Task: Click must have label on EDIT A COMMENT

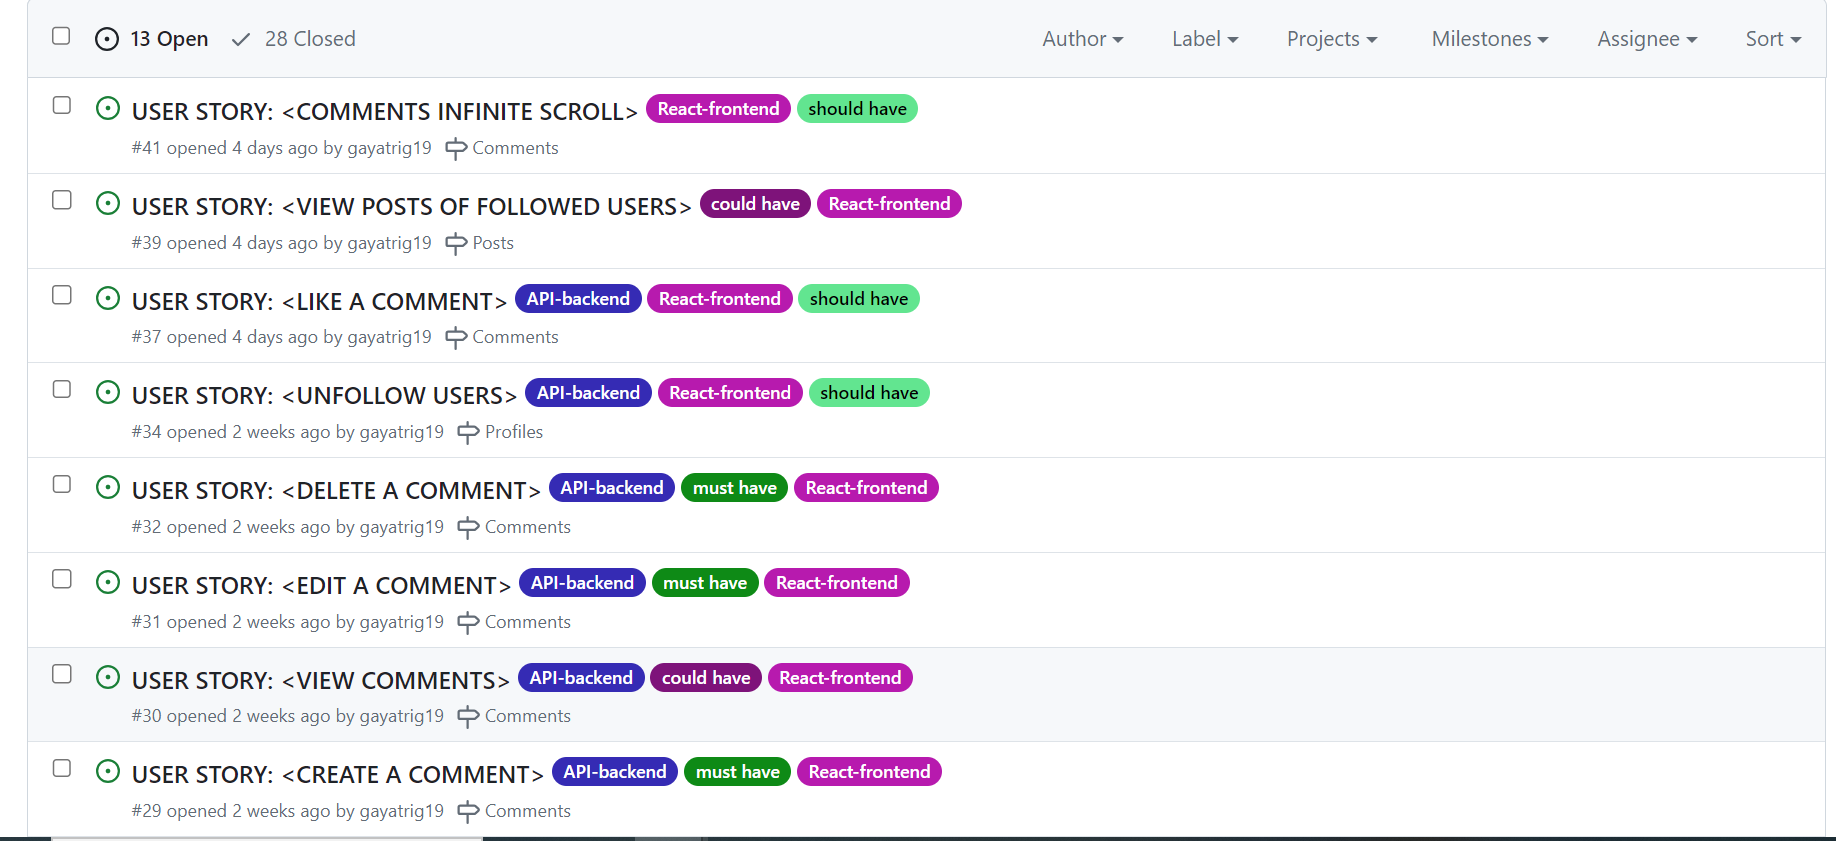Action: [x=705, y=583]
